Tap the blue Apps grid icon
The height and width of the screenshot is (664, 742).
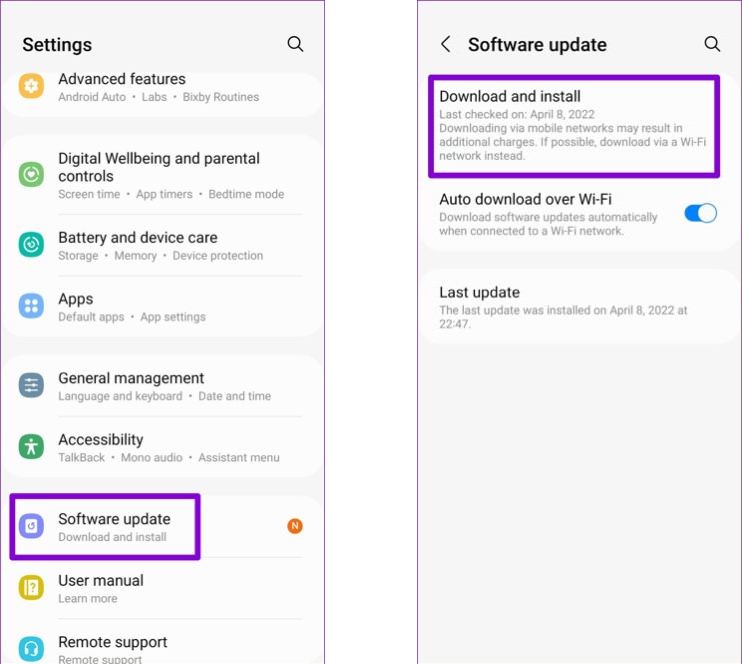(x=32, y=306)
